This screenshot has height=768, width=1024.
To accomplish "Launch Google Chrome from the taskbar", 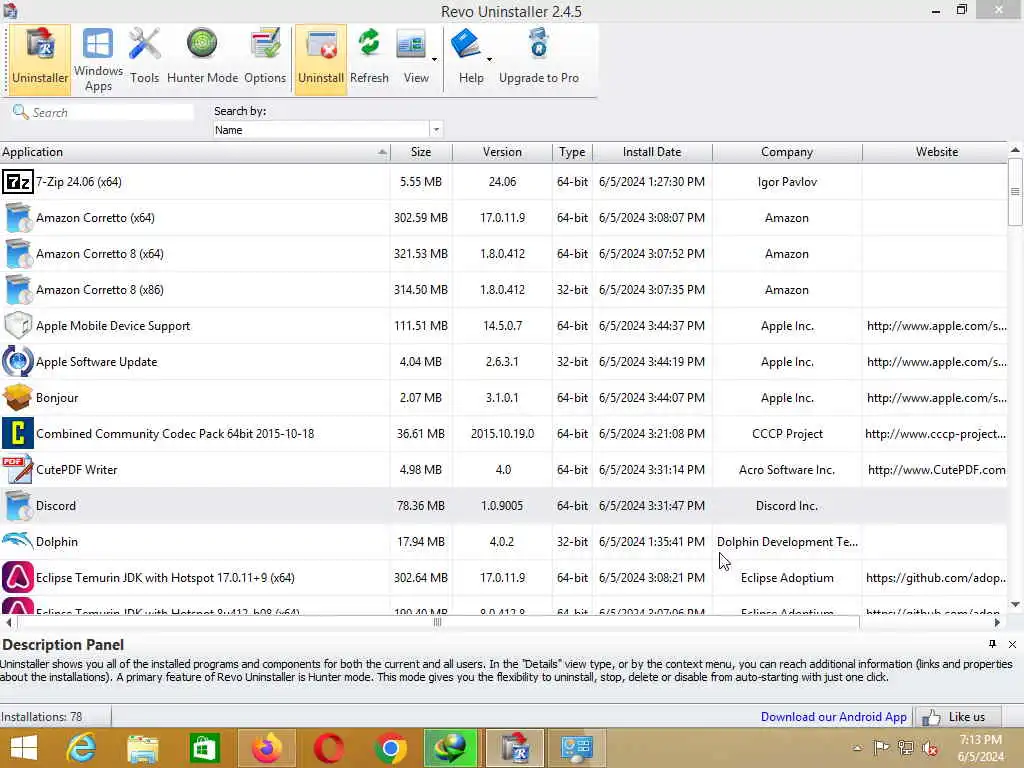I will coord(391,748).
